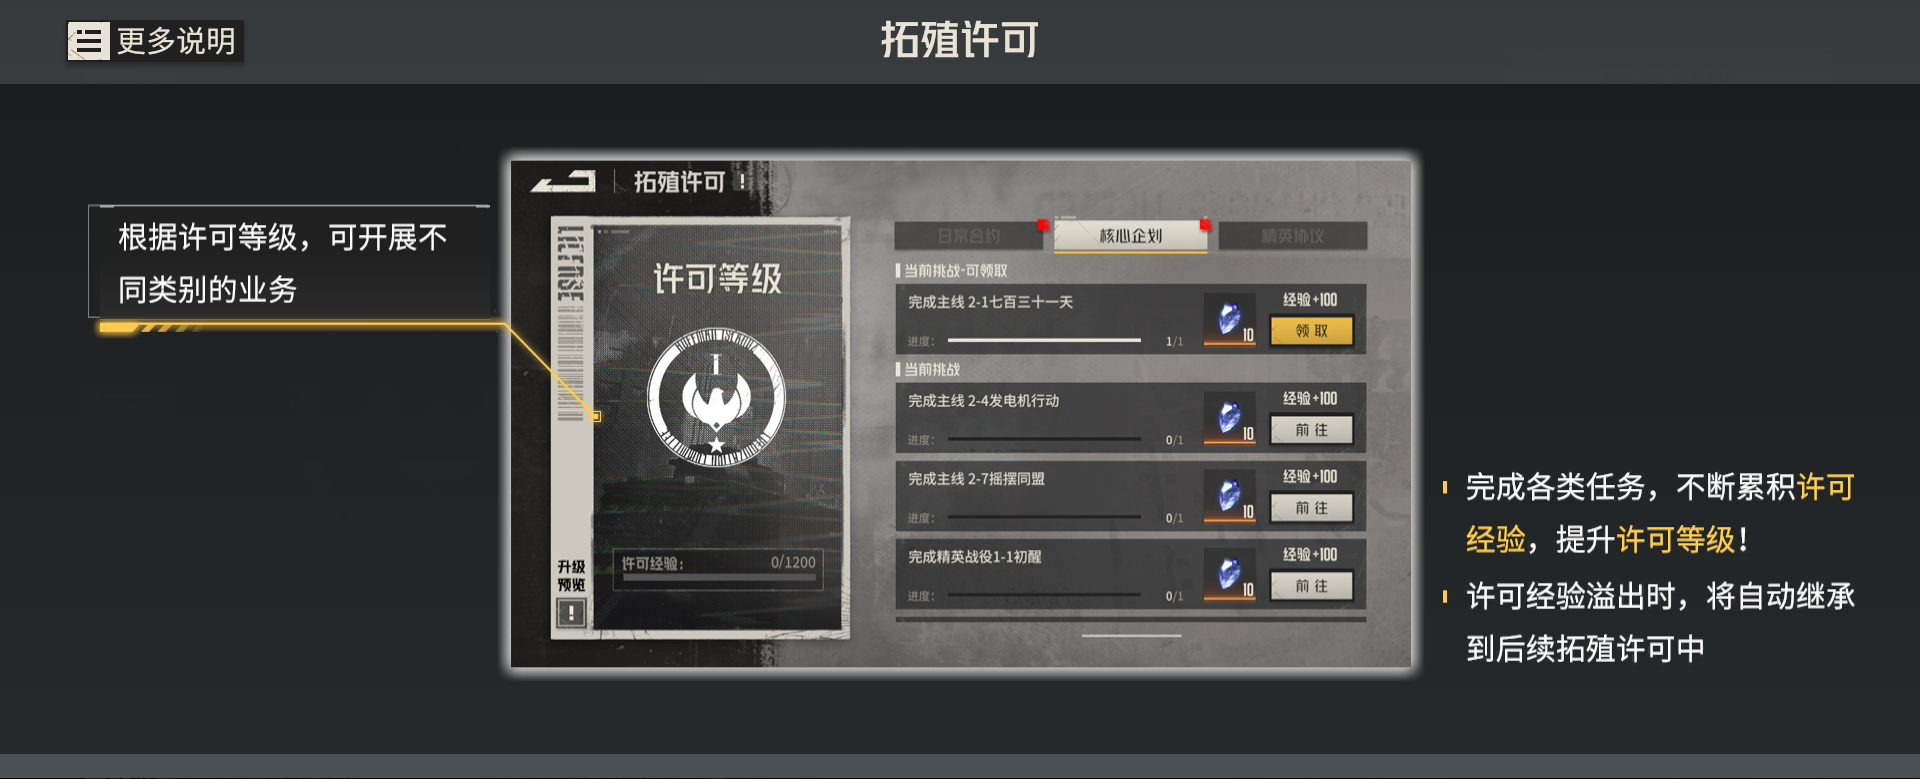1920x779 pixels.
Task: Click the crystal reward icon for 2-7摇摆同盟
Action: [1230, 496]
